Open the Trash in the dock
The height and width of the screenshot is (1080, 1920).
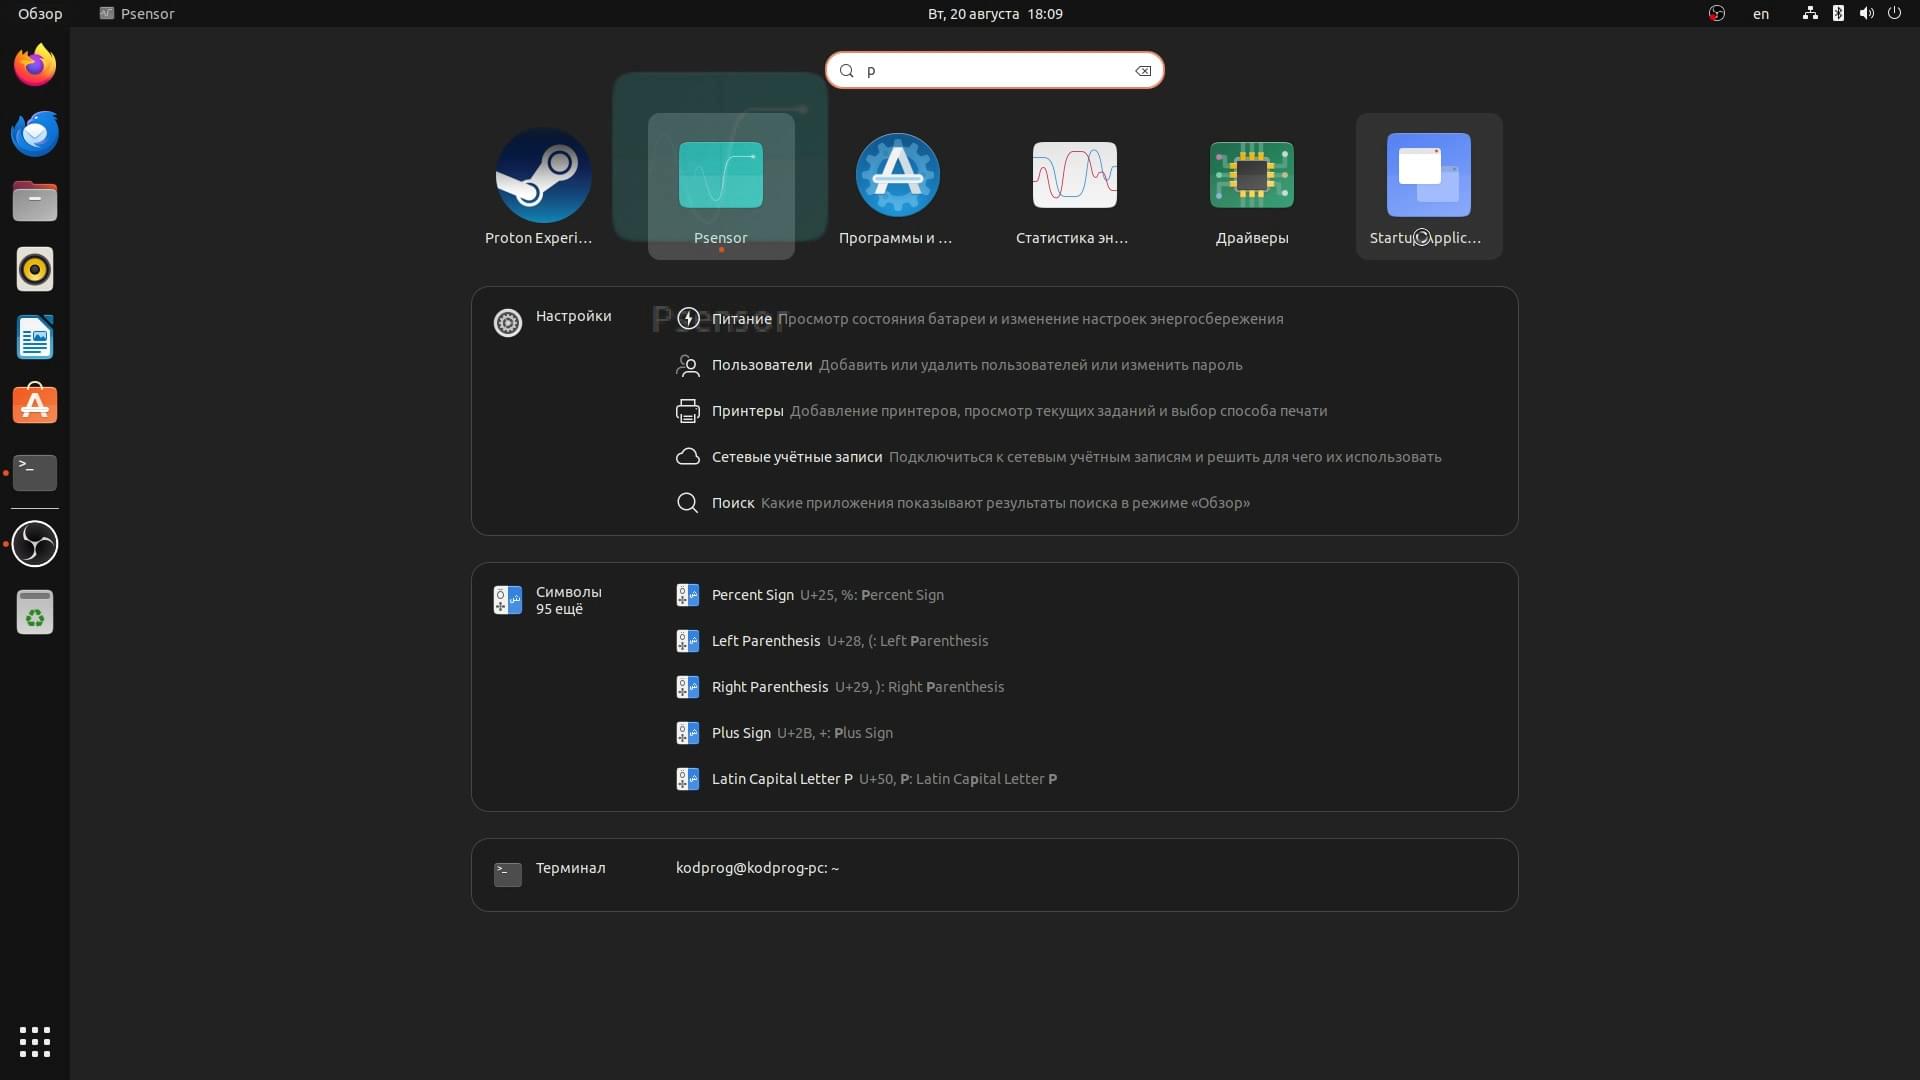35,612
